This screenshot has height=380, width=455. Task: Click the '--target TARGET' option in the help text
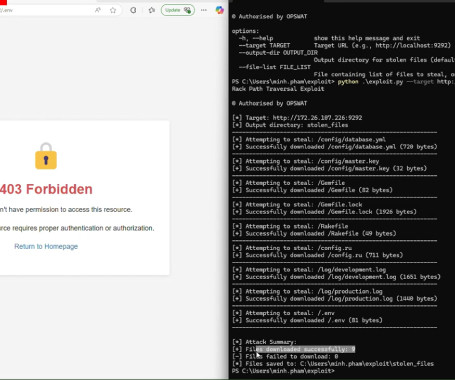click(265, 45)
